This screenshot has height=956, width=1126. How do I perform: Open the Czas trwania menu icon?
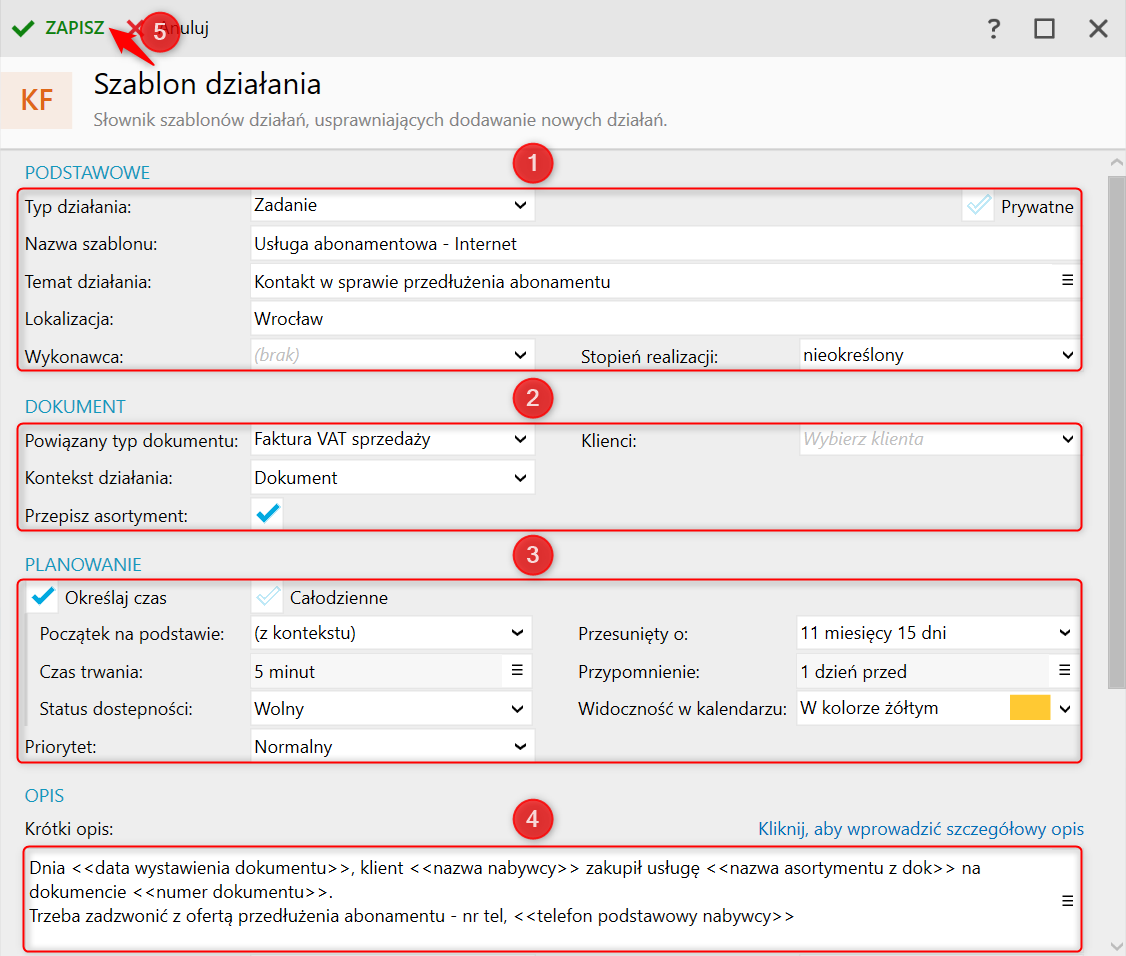517,671
